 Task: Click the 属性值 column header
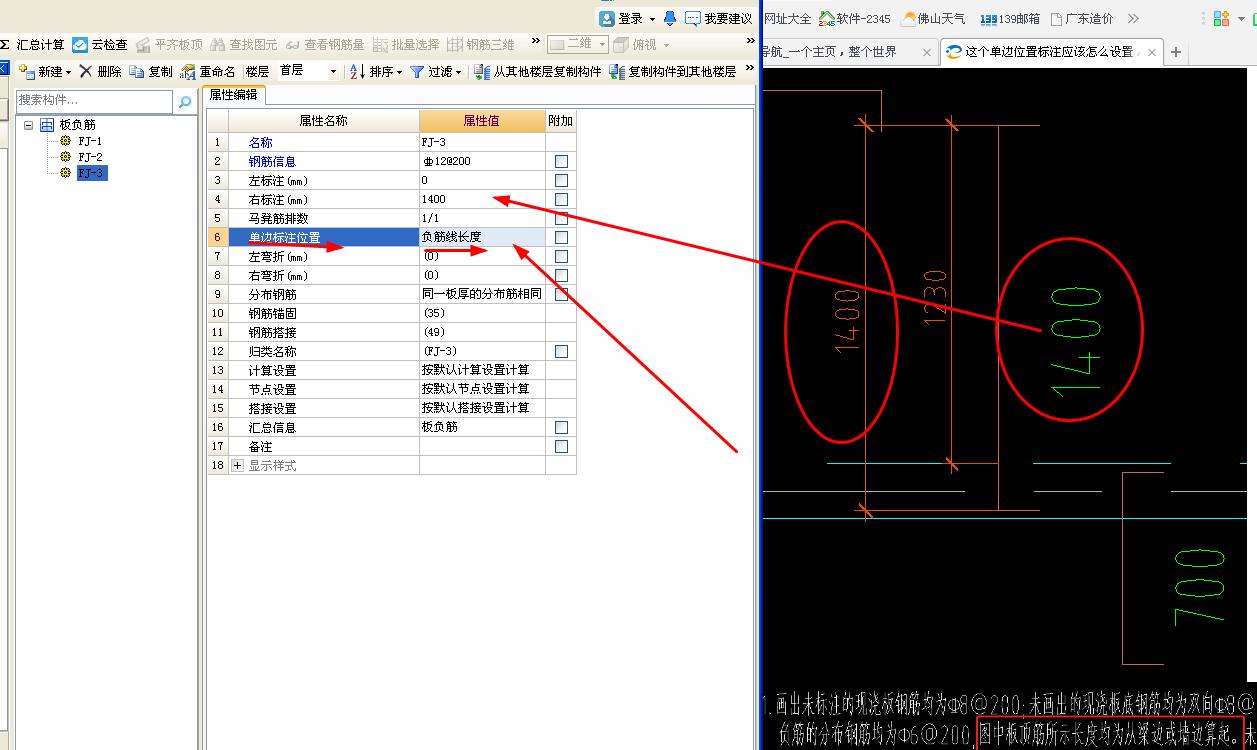pos(482,121)
